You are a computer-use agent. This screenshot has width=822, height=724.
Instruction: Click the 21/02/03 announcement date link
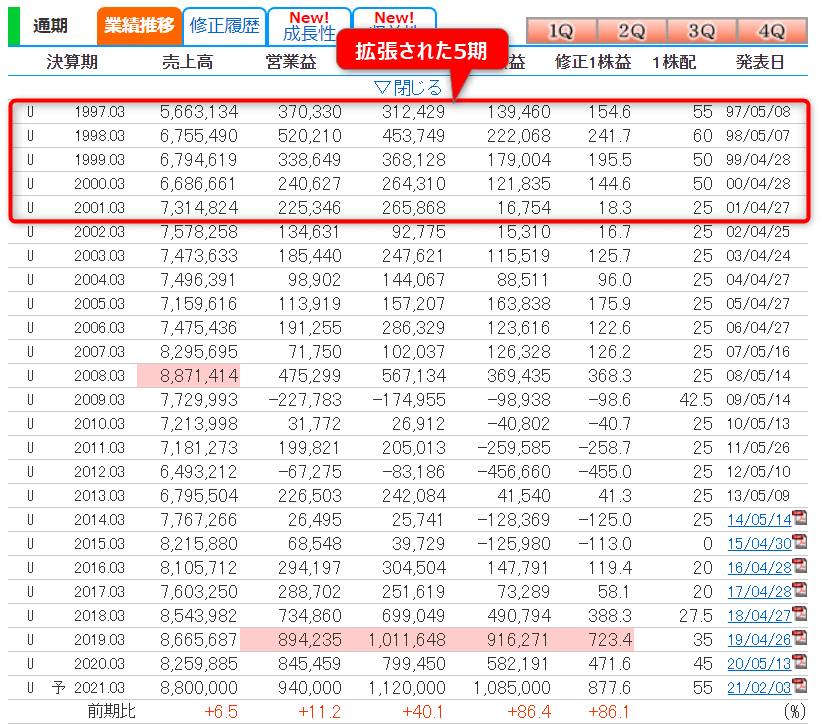pyautogui.click(x=758, y=688)
